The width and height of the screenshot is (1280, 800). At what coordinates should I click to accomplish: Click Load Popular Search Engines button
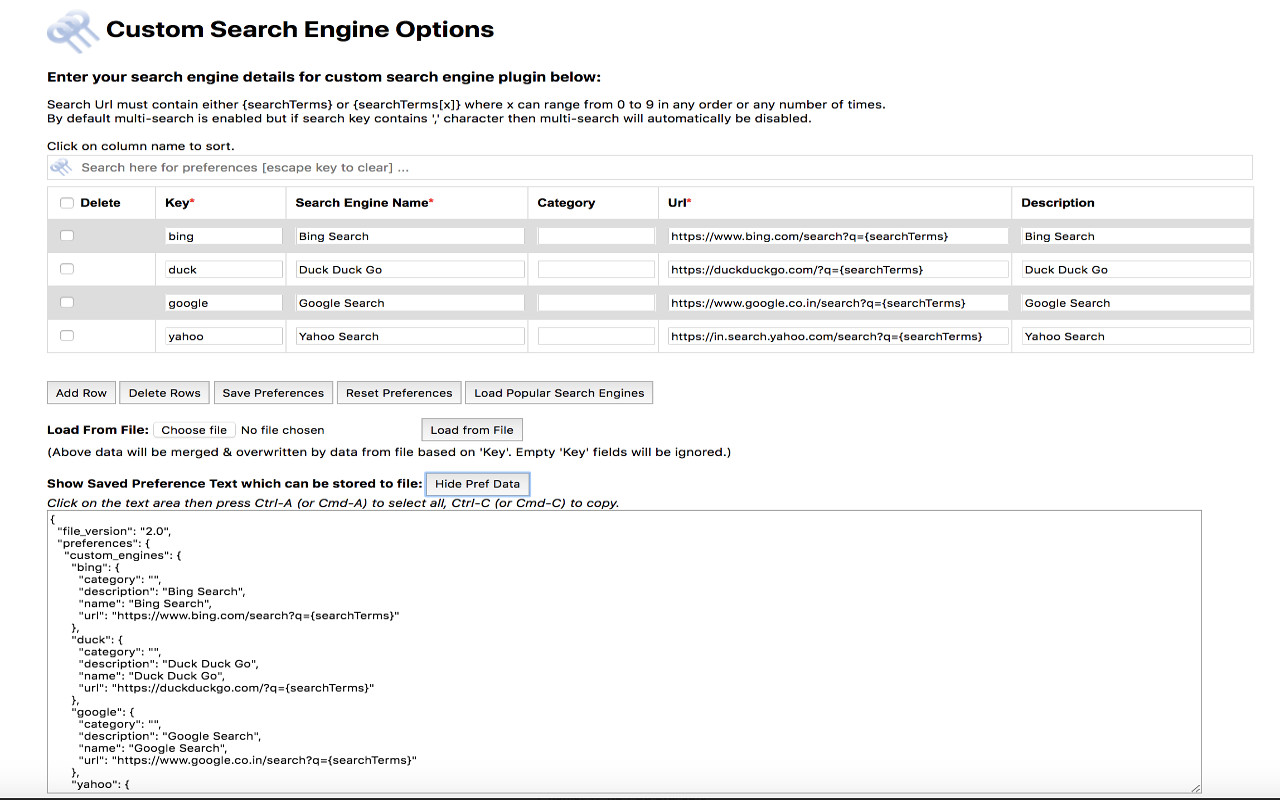click(x=559, y=393)
